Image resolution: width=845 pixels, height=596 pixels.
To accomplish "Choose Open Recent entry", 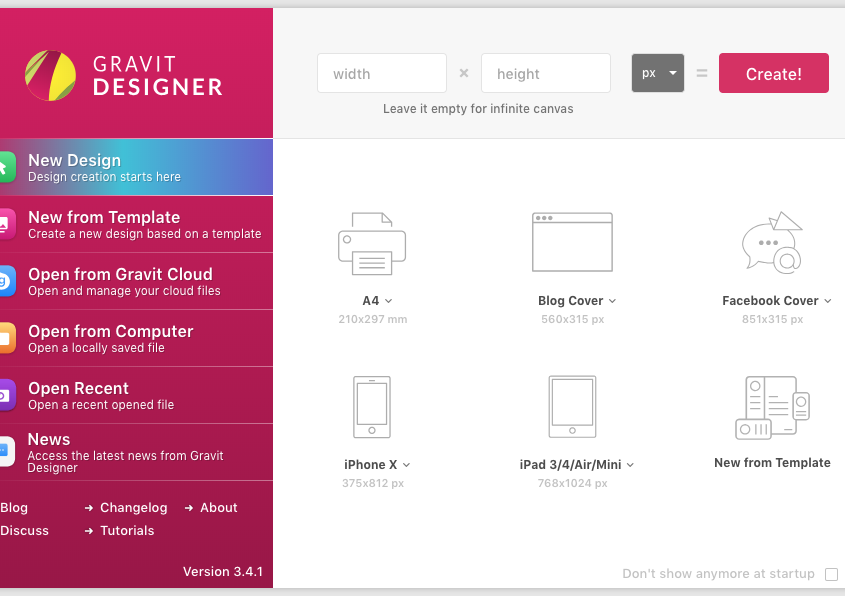I will pos(136,396).
